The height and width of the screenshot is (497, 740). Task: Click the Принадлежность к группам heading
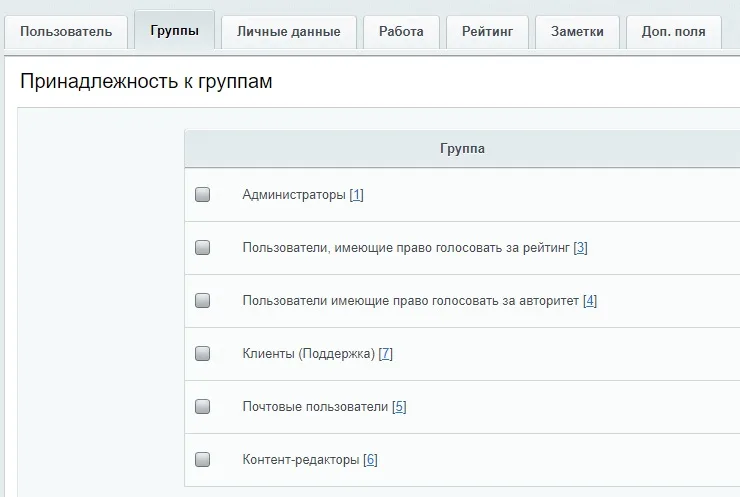point(146,81)
